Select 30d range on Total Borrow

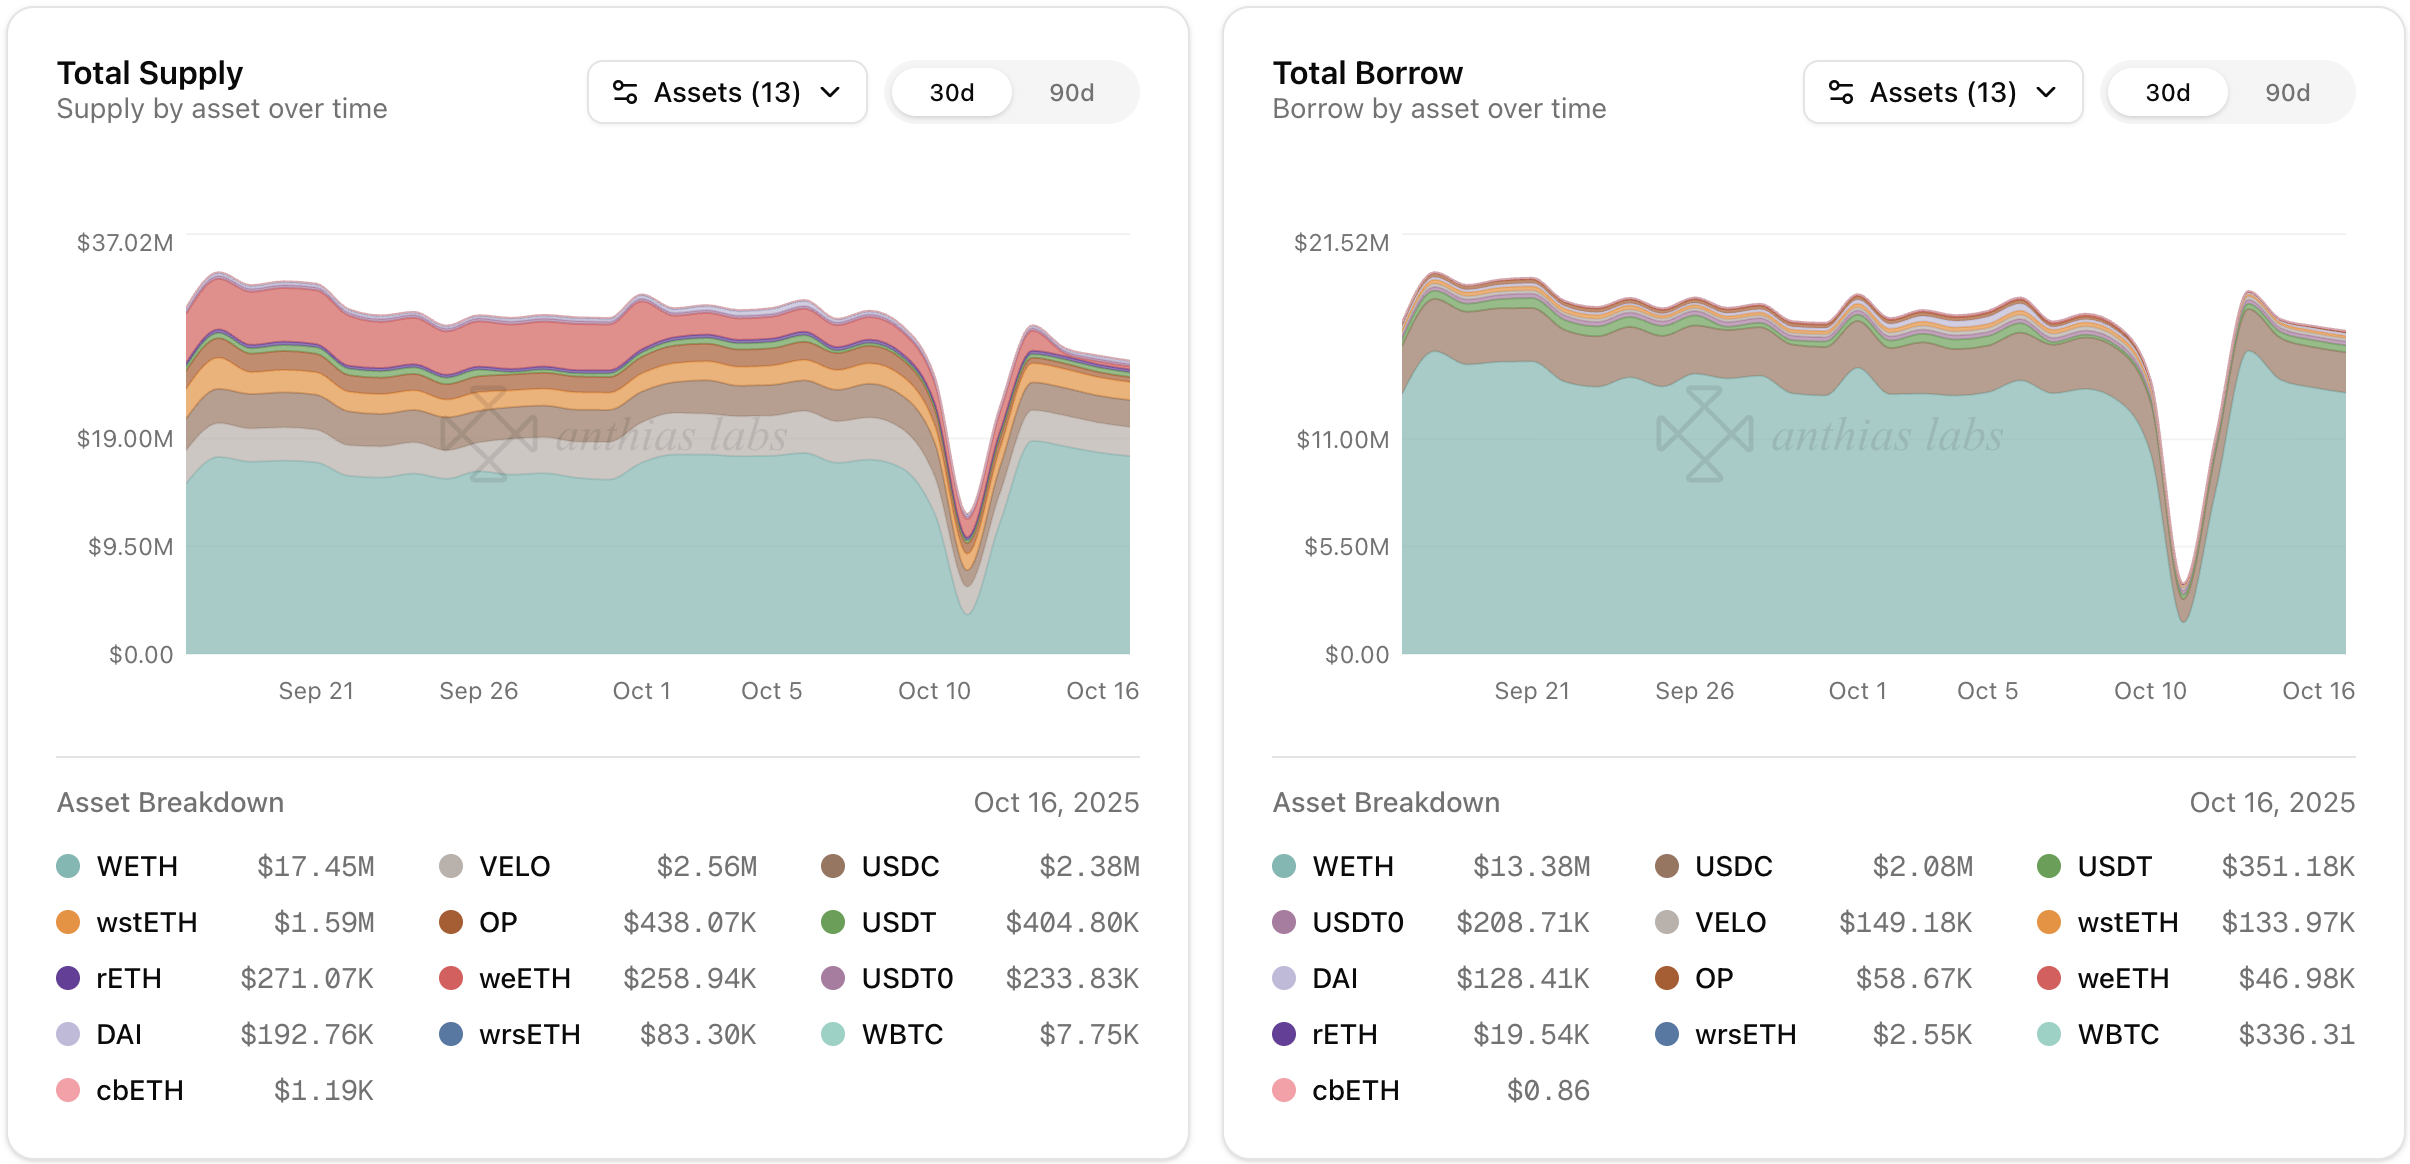coord(2167,92)
